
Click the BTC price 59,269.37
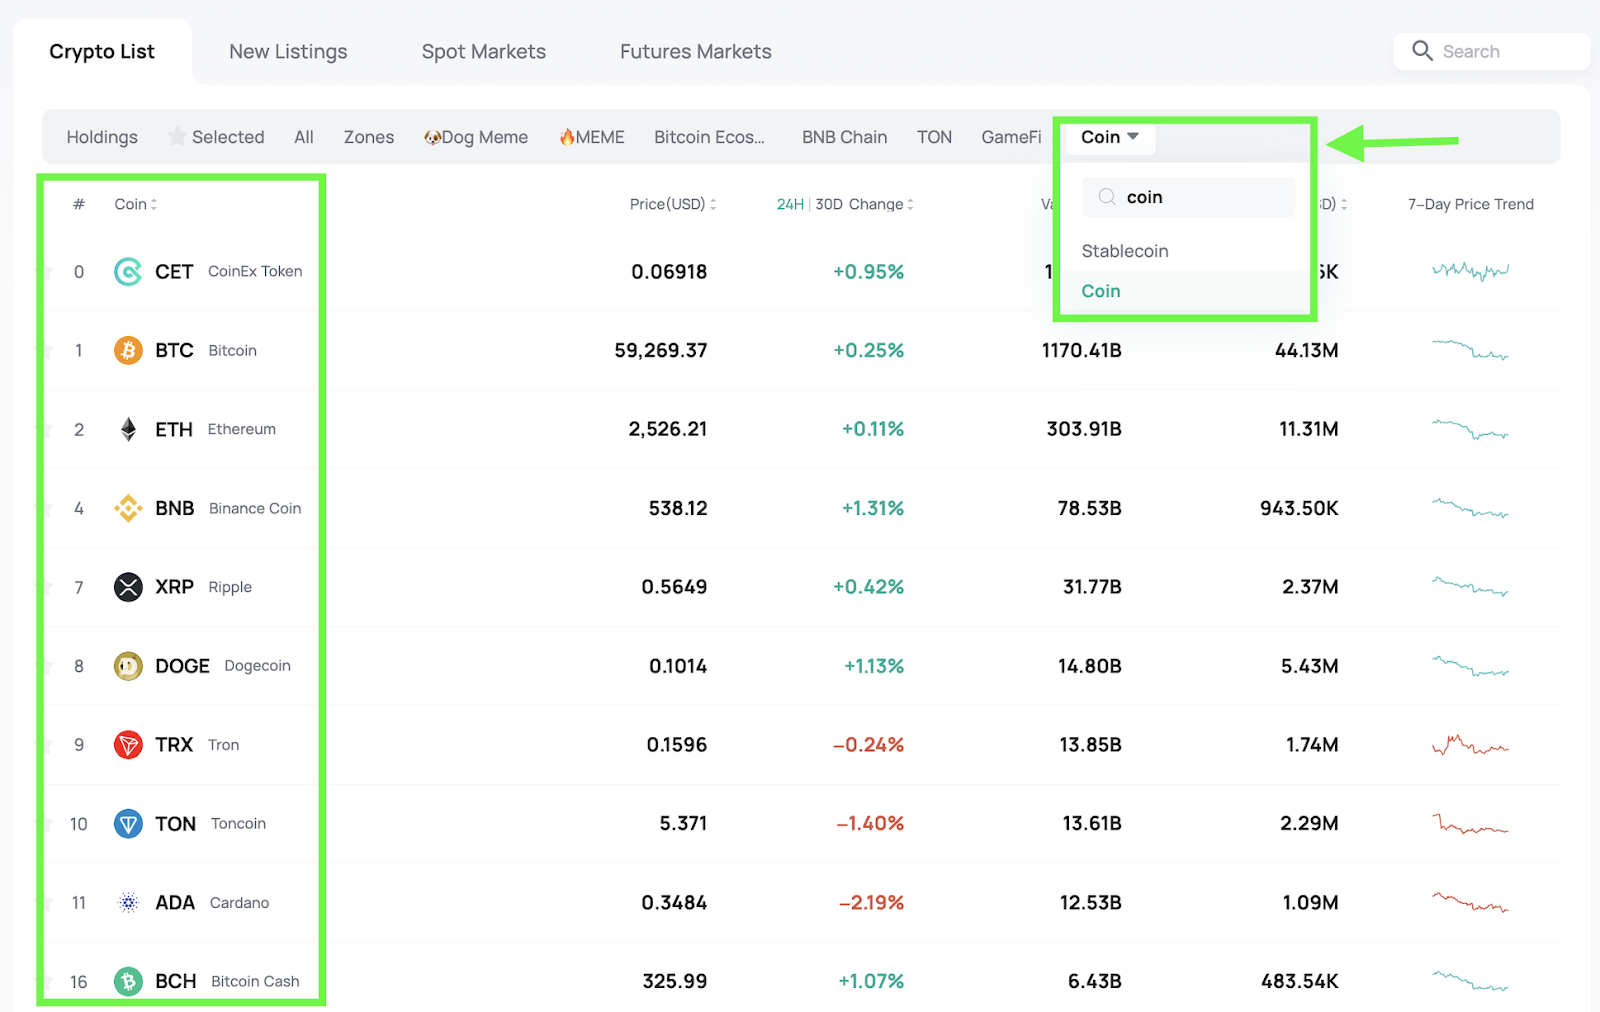tap(661, 351)
